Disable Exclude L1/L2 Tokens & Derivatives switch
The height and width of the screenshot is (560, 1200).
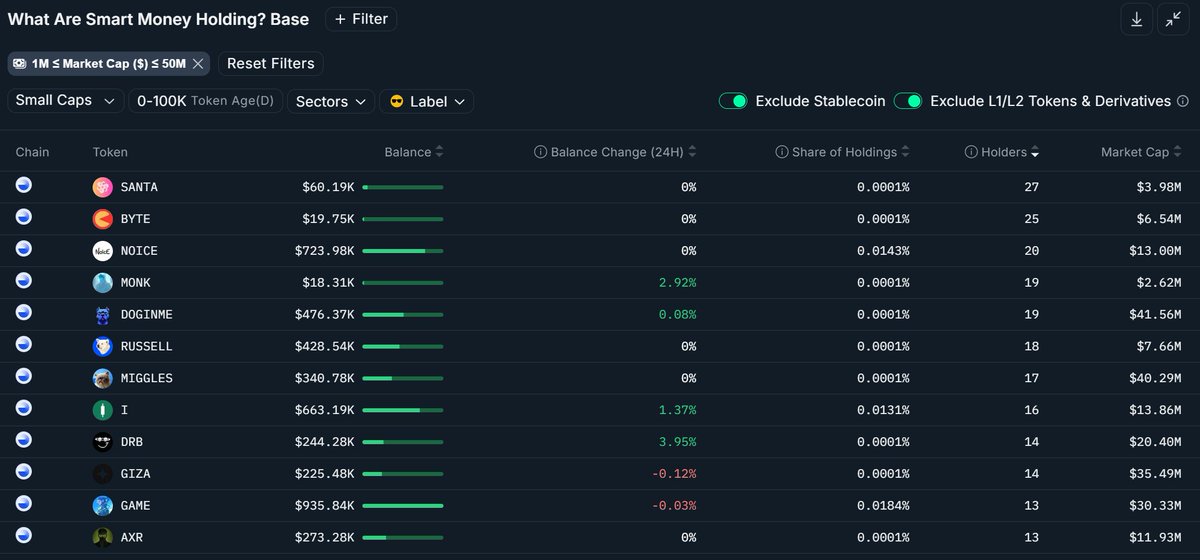[x=907, y=101]
